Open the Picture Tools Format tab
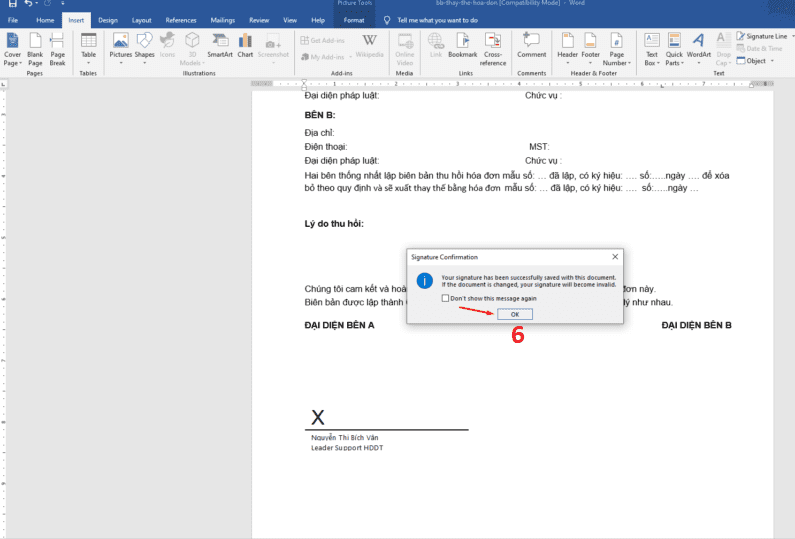 tap(354, 20)
